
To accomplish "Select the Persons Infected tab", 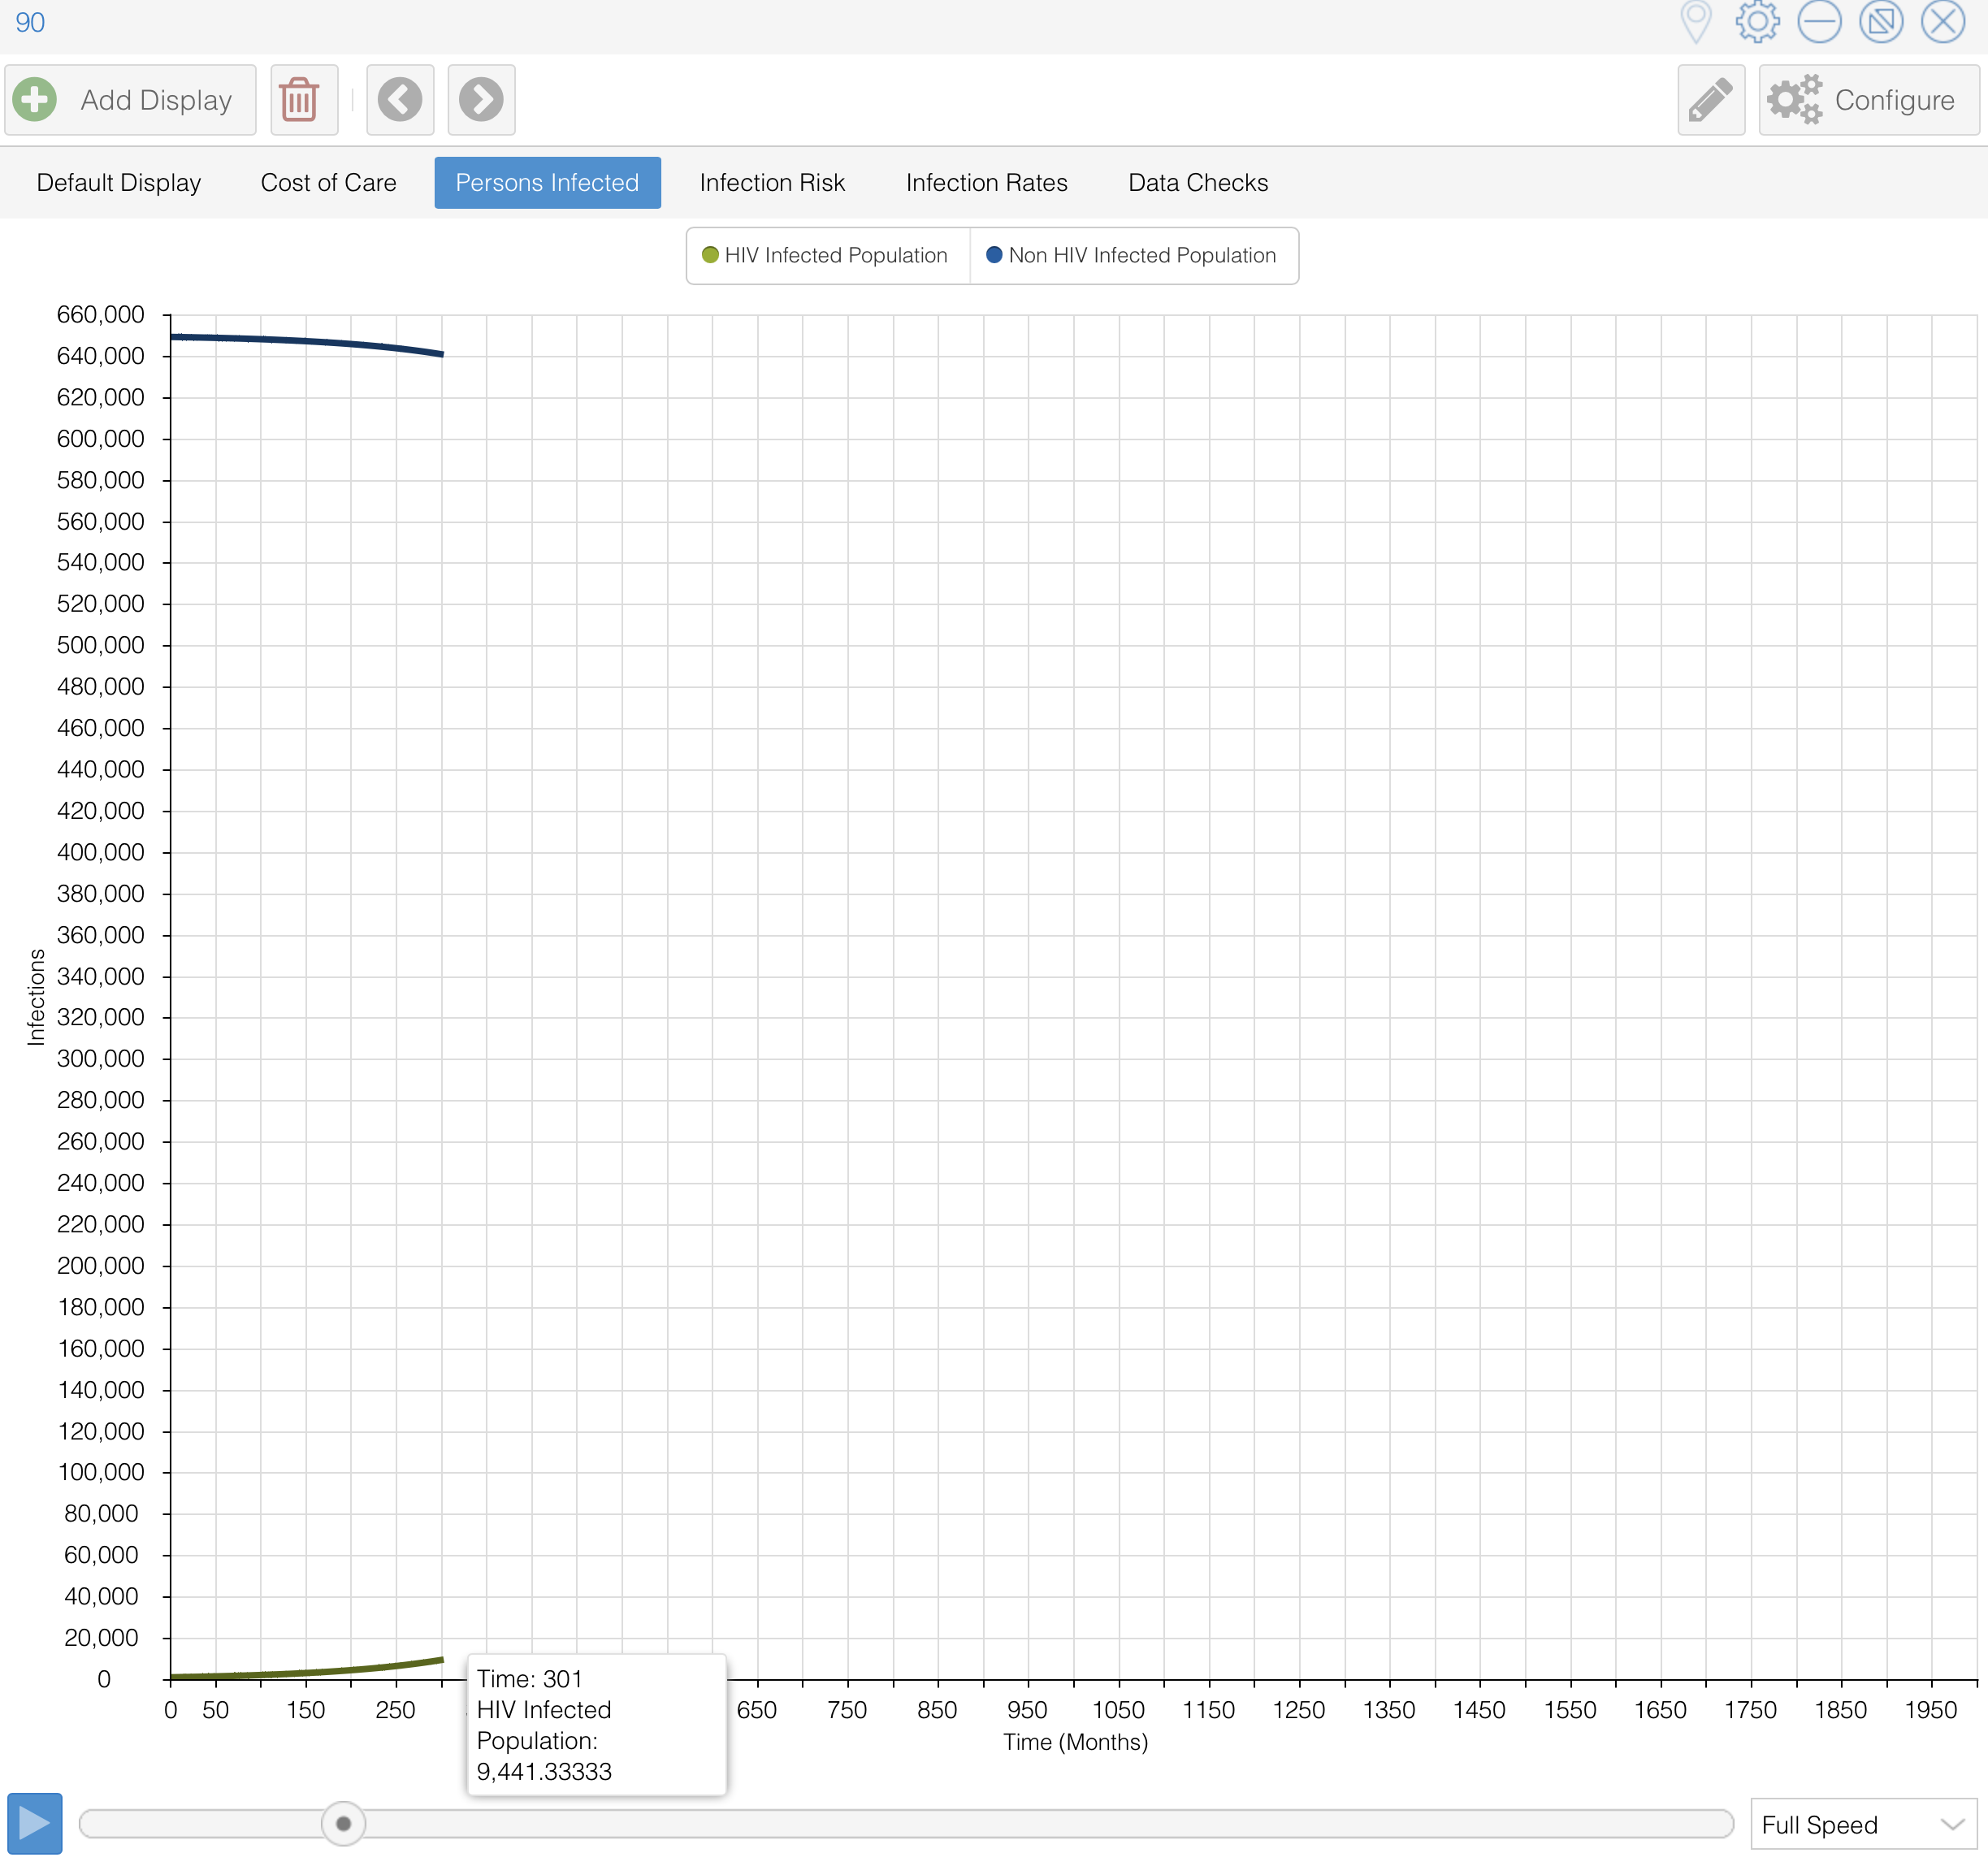I will point(547,183).
